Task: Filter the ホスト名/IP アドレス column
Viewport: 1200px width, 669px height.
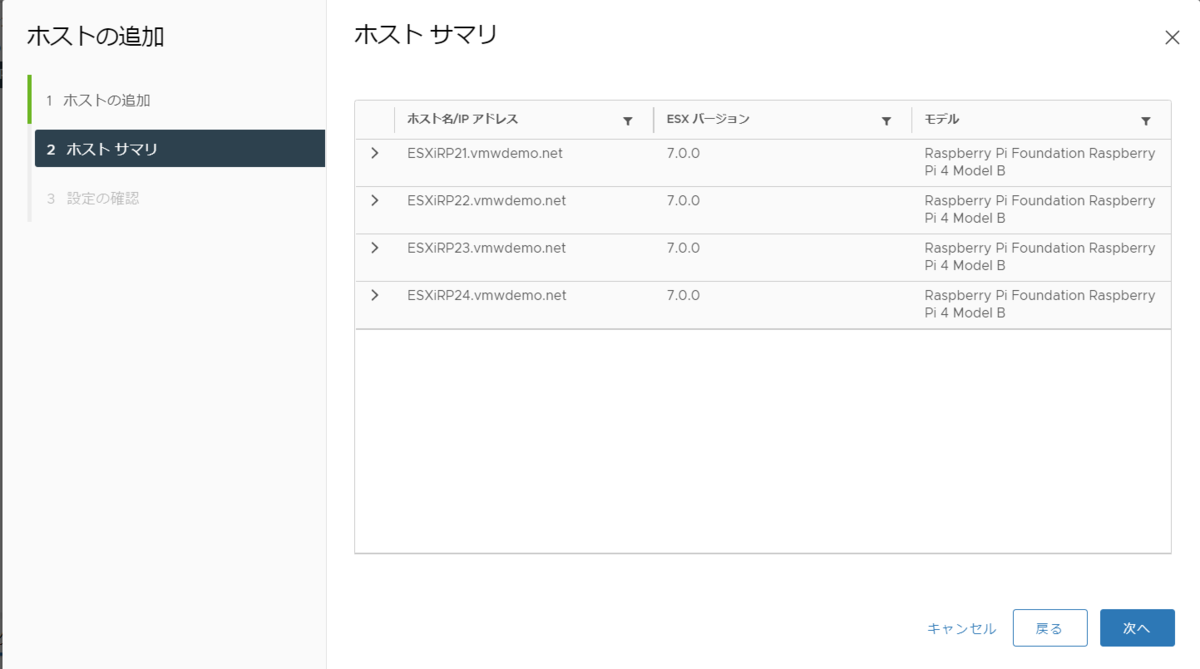Action: 628,121
